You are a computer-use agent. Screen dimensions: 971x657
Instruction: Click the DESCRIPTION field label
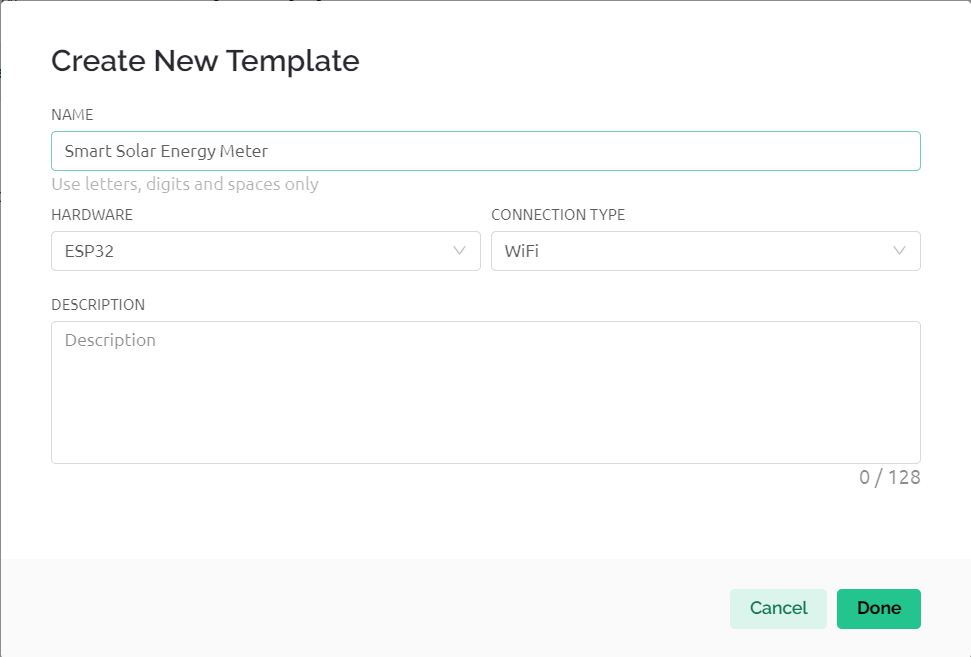pos(98,305)
